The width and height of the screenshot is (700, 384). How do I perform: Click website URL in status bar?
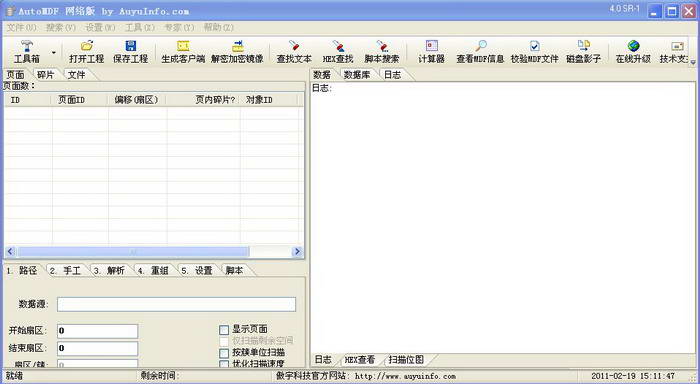[405, 376]
